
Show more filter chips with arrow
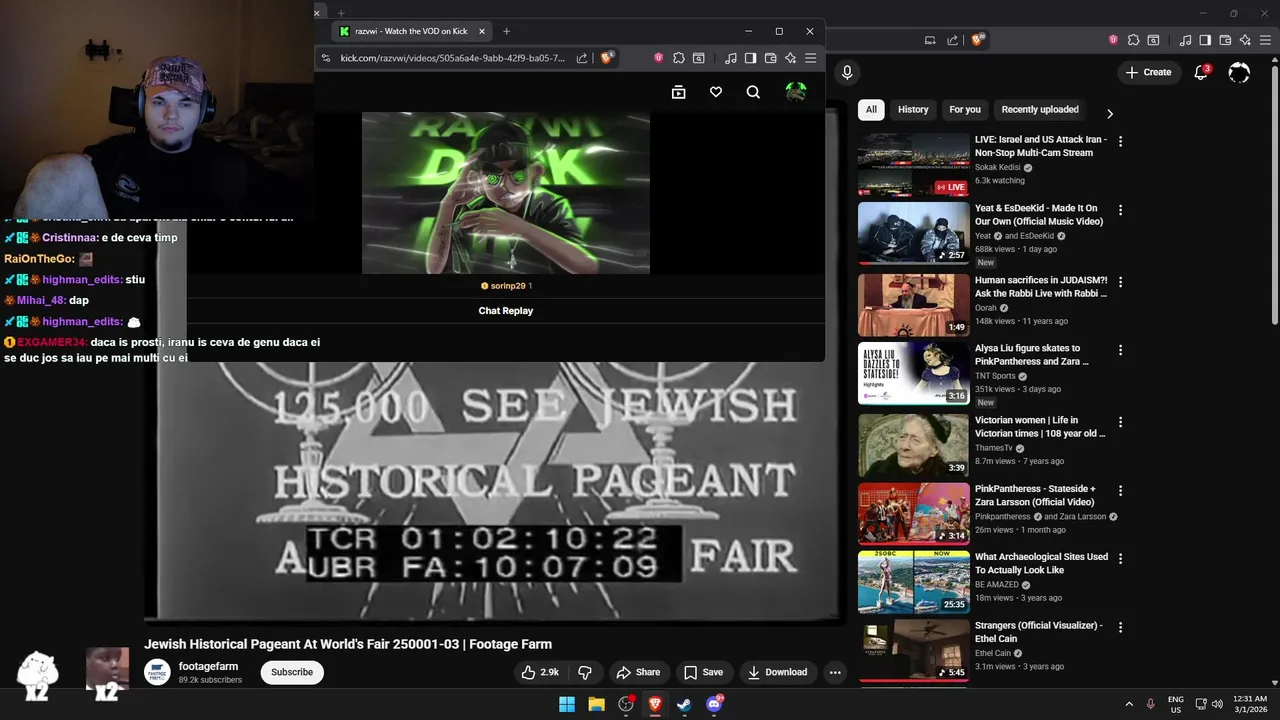point(1109,113)
